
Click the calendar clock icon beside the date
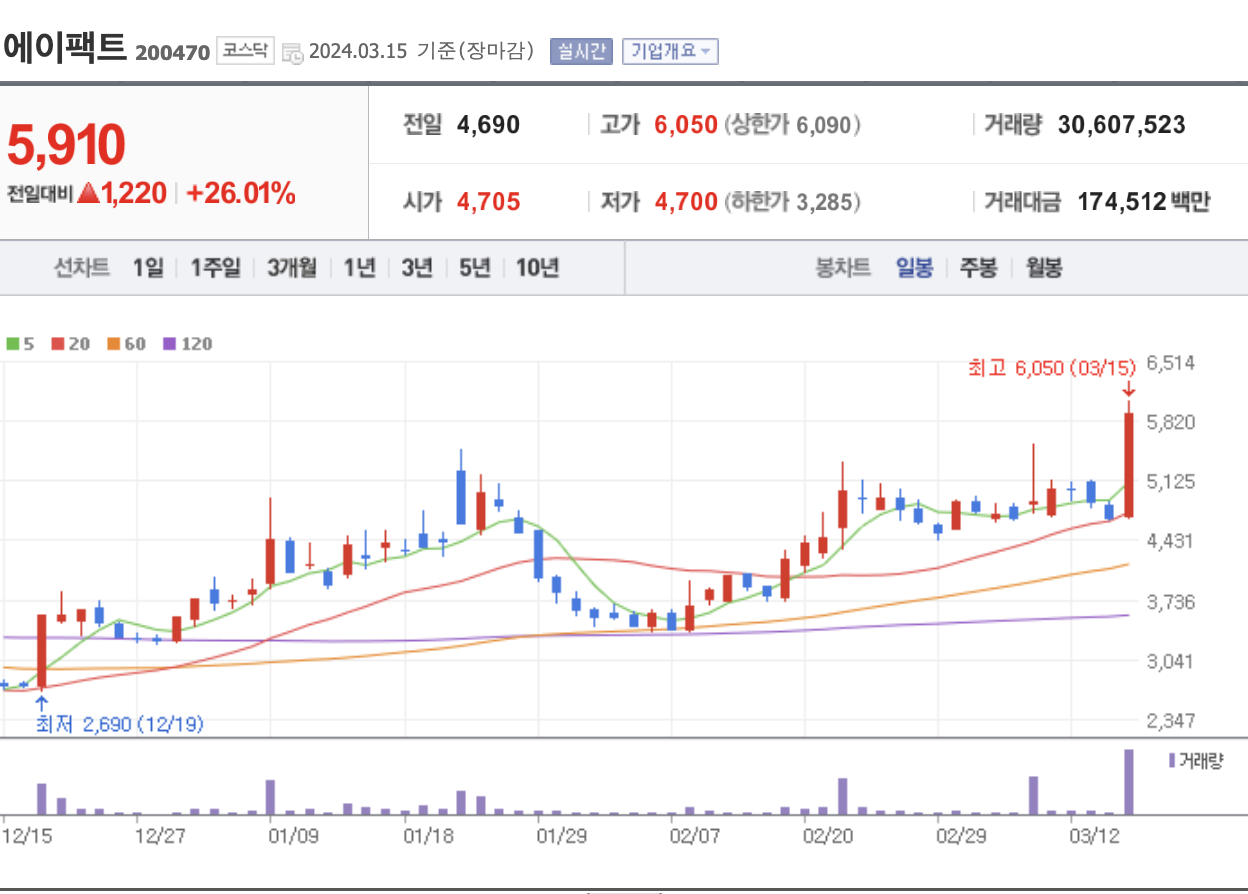tap(293, 52)
